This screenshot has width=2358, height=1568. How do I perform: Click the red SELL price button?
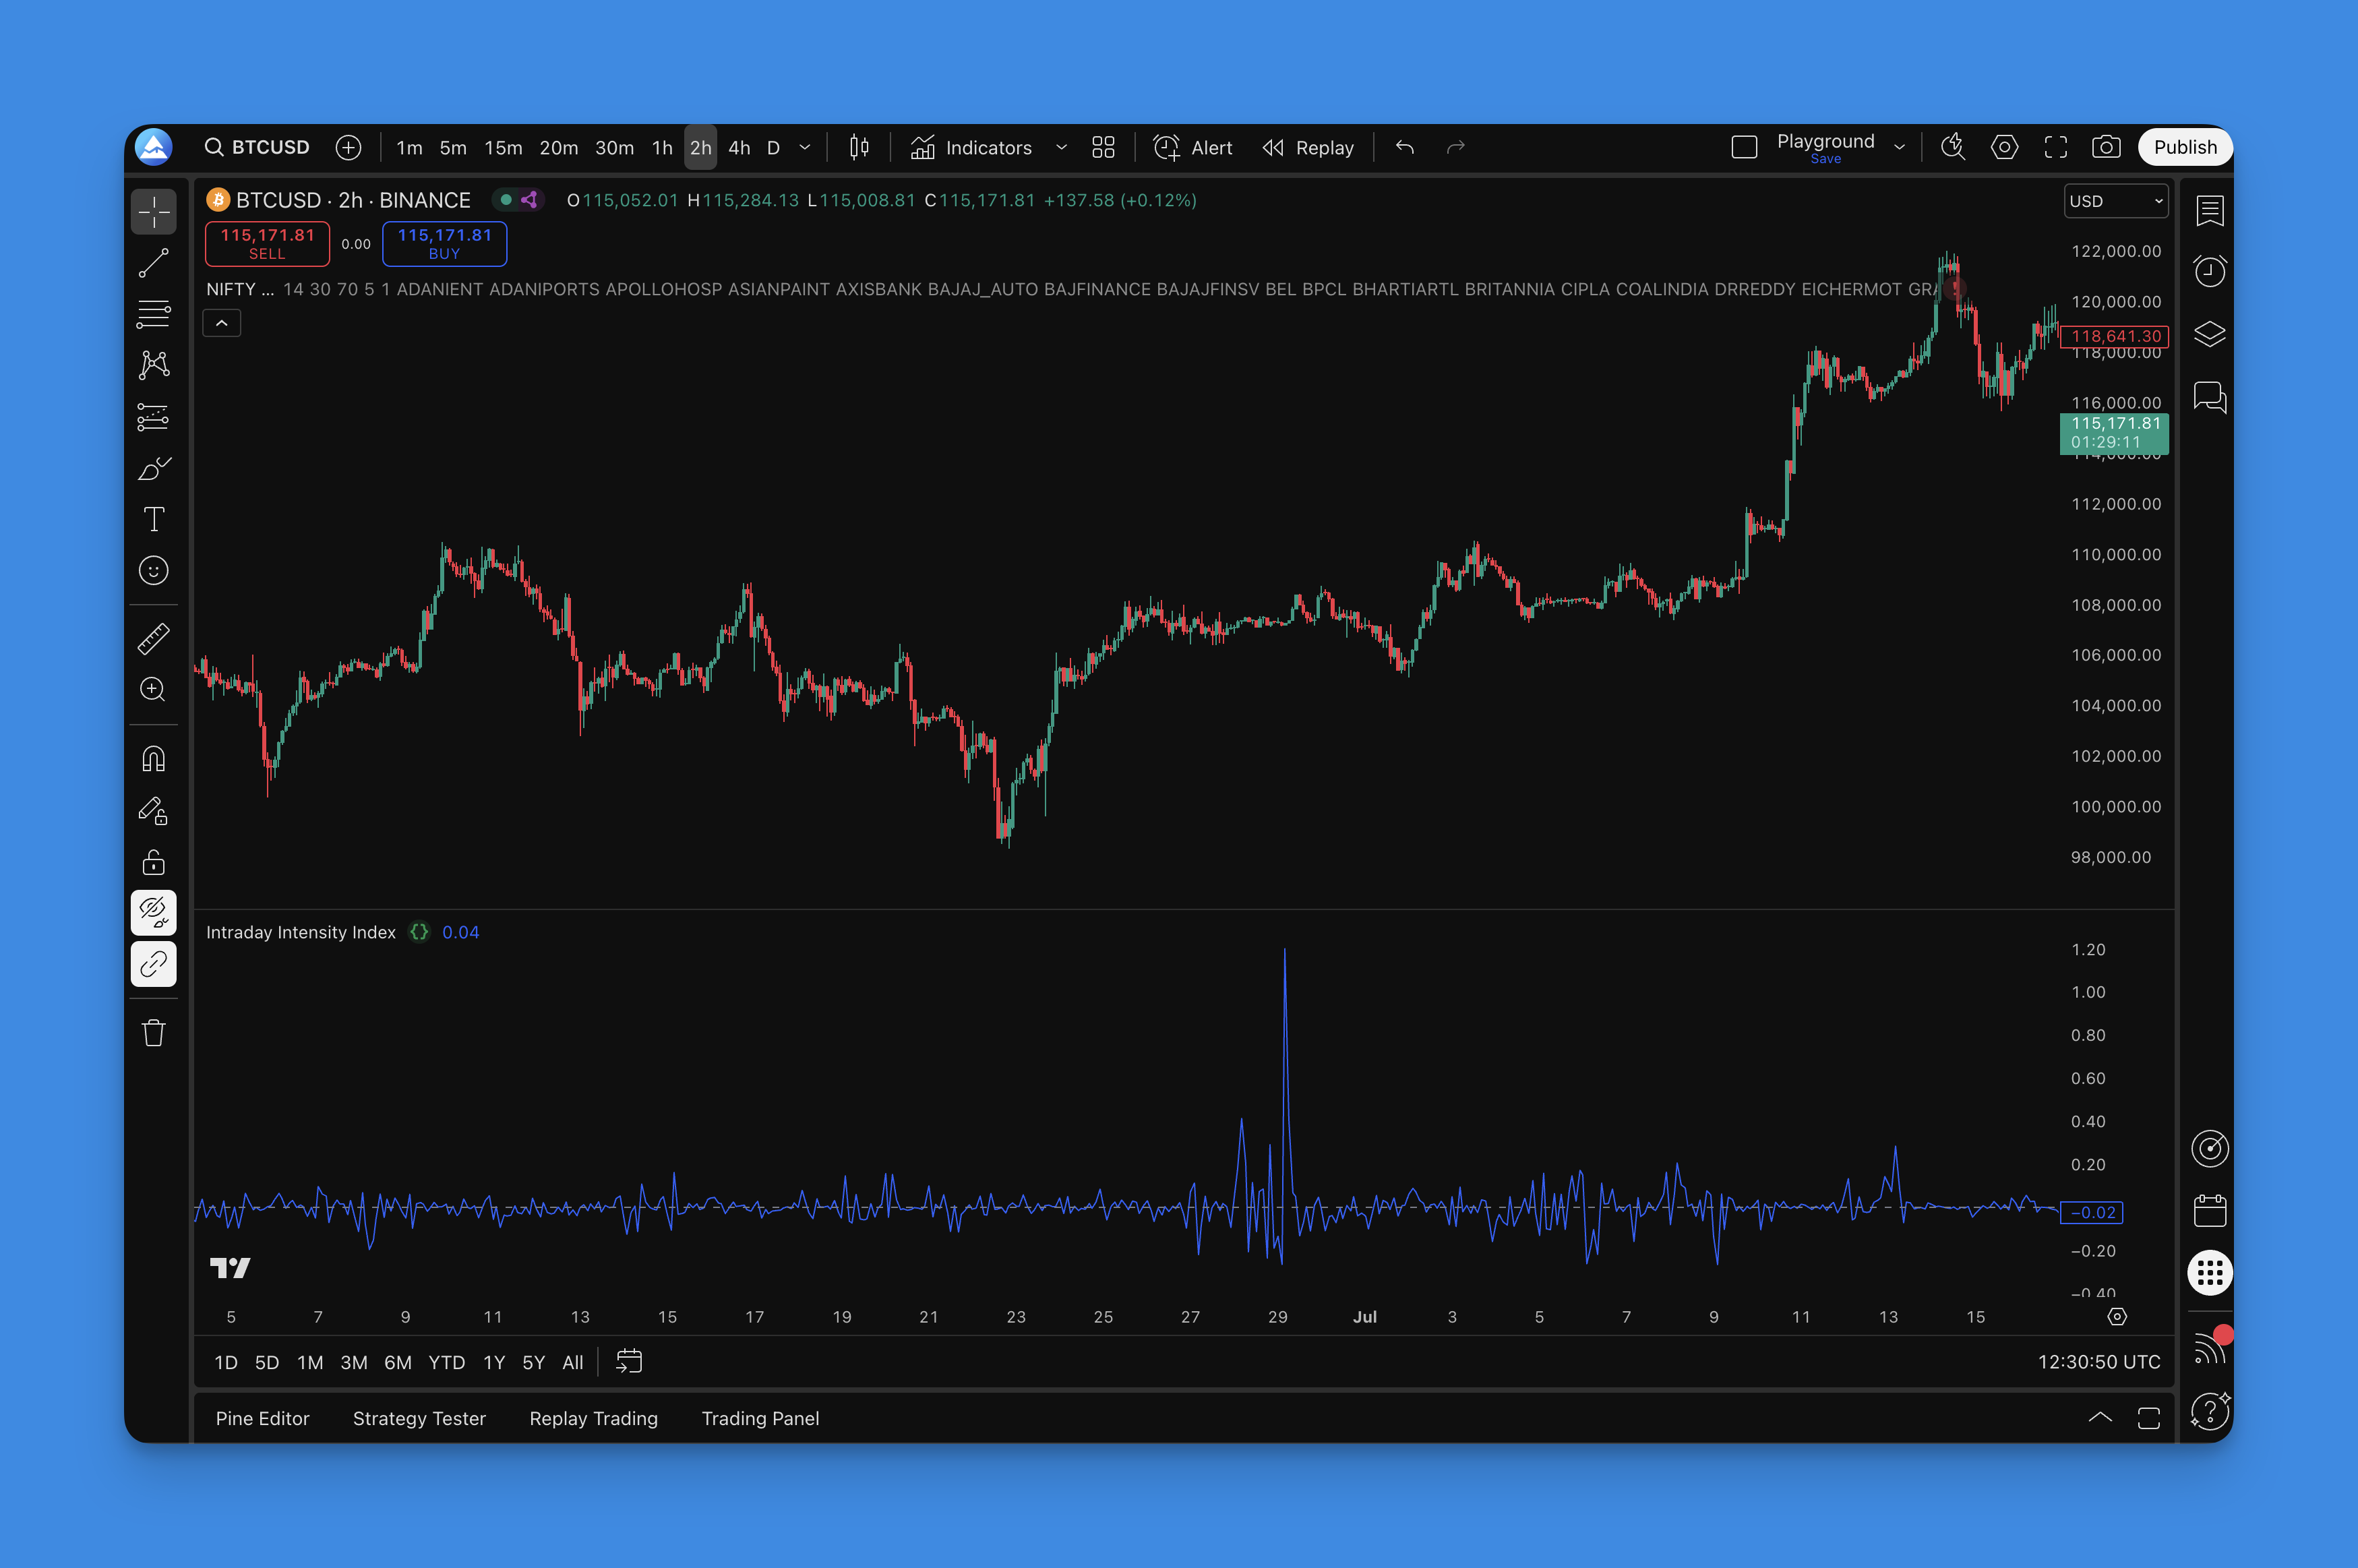point(267,244)
